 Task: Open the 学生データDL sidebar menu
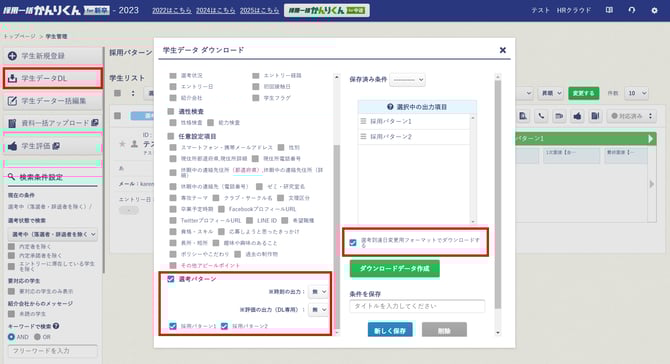(53, 78)
